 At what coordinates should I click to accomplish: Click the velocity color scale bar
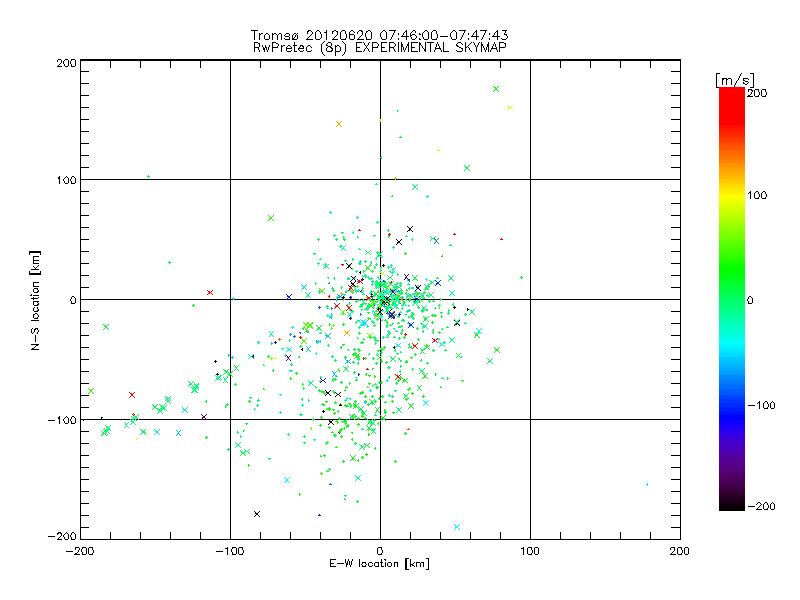click(x=732, y=299)
